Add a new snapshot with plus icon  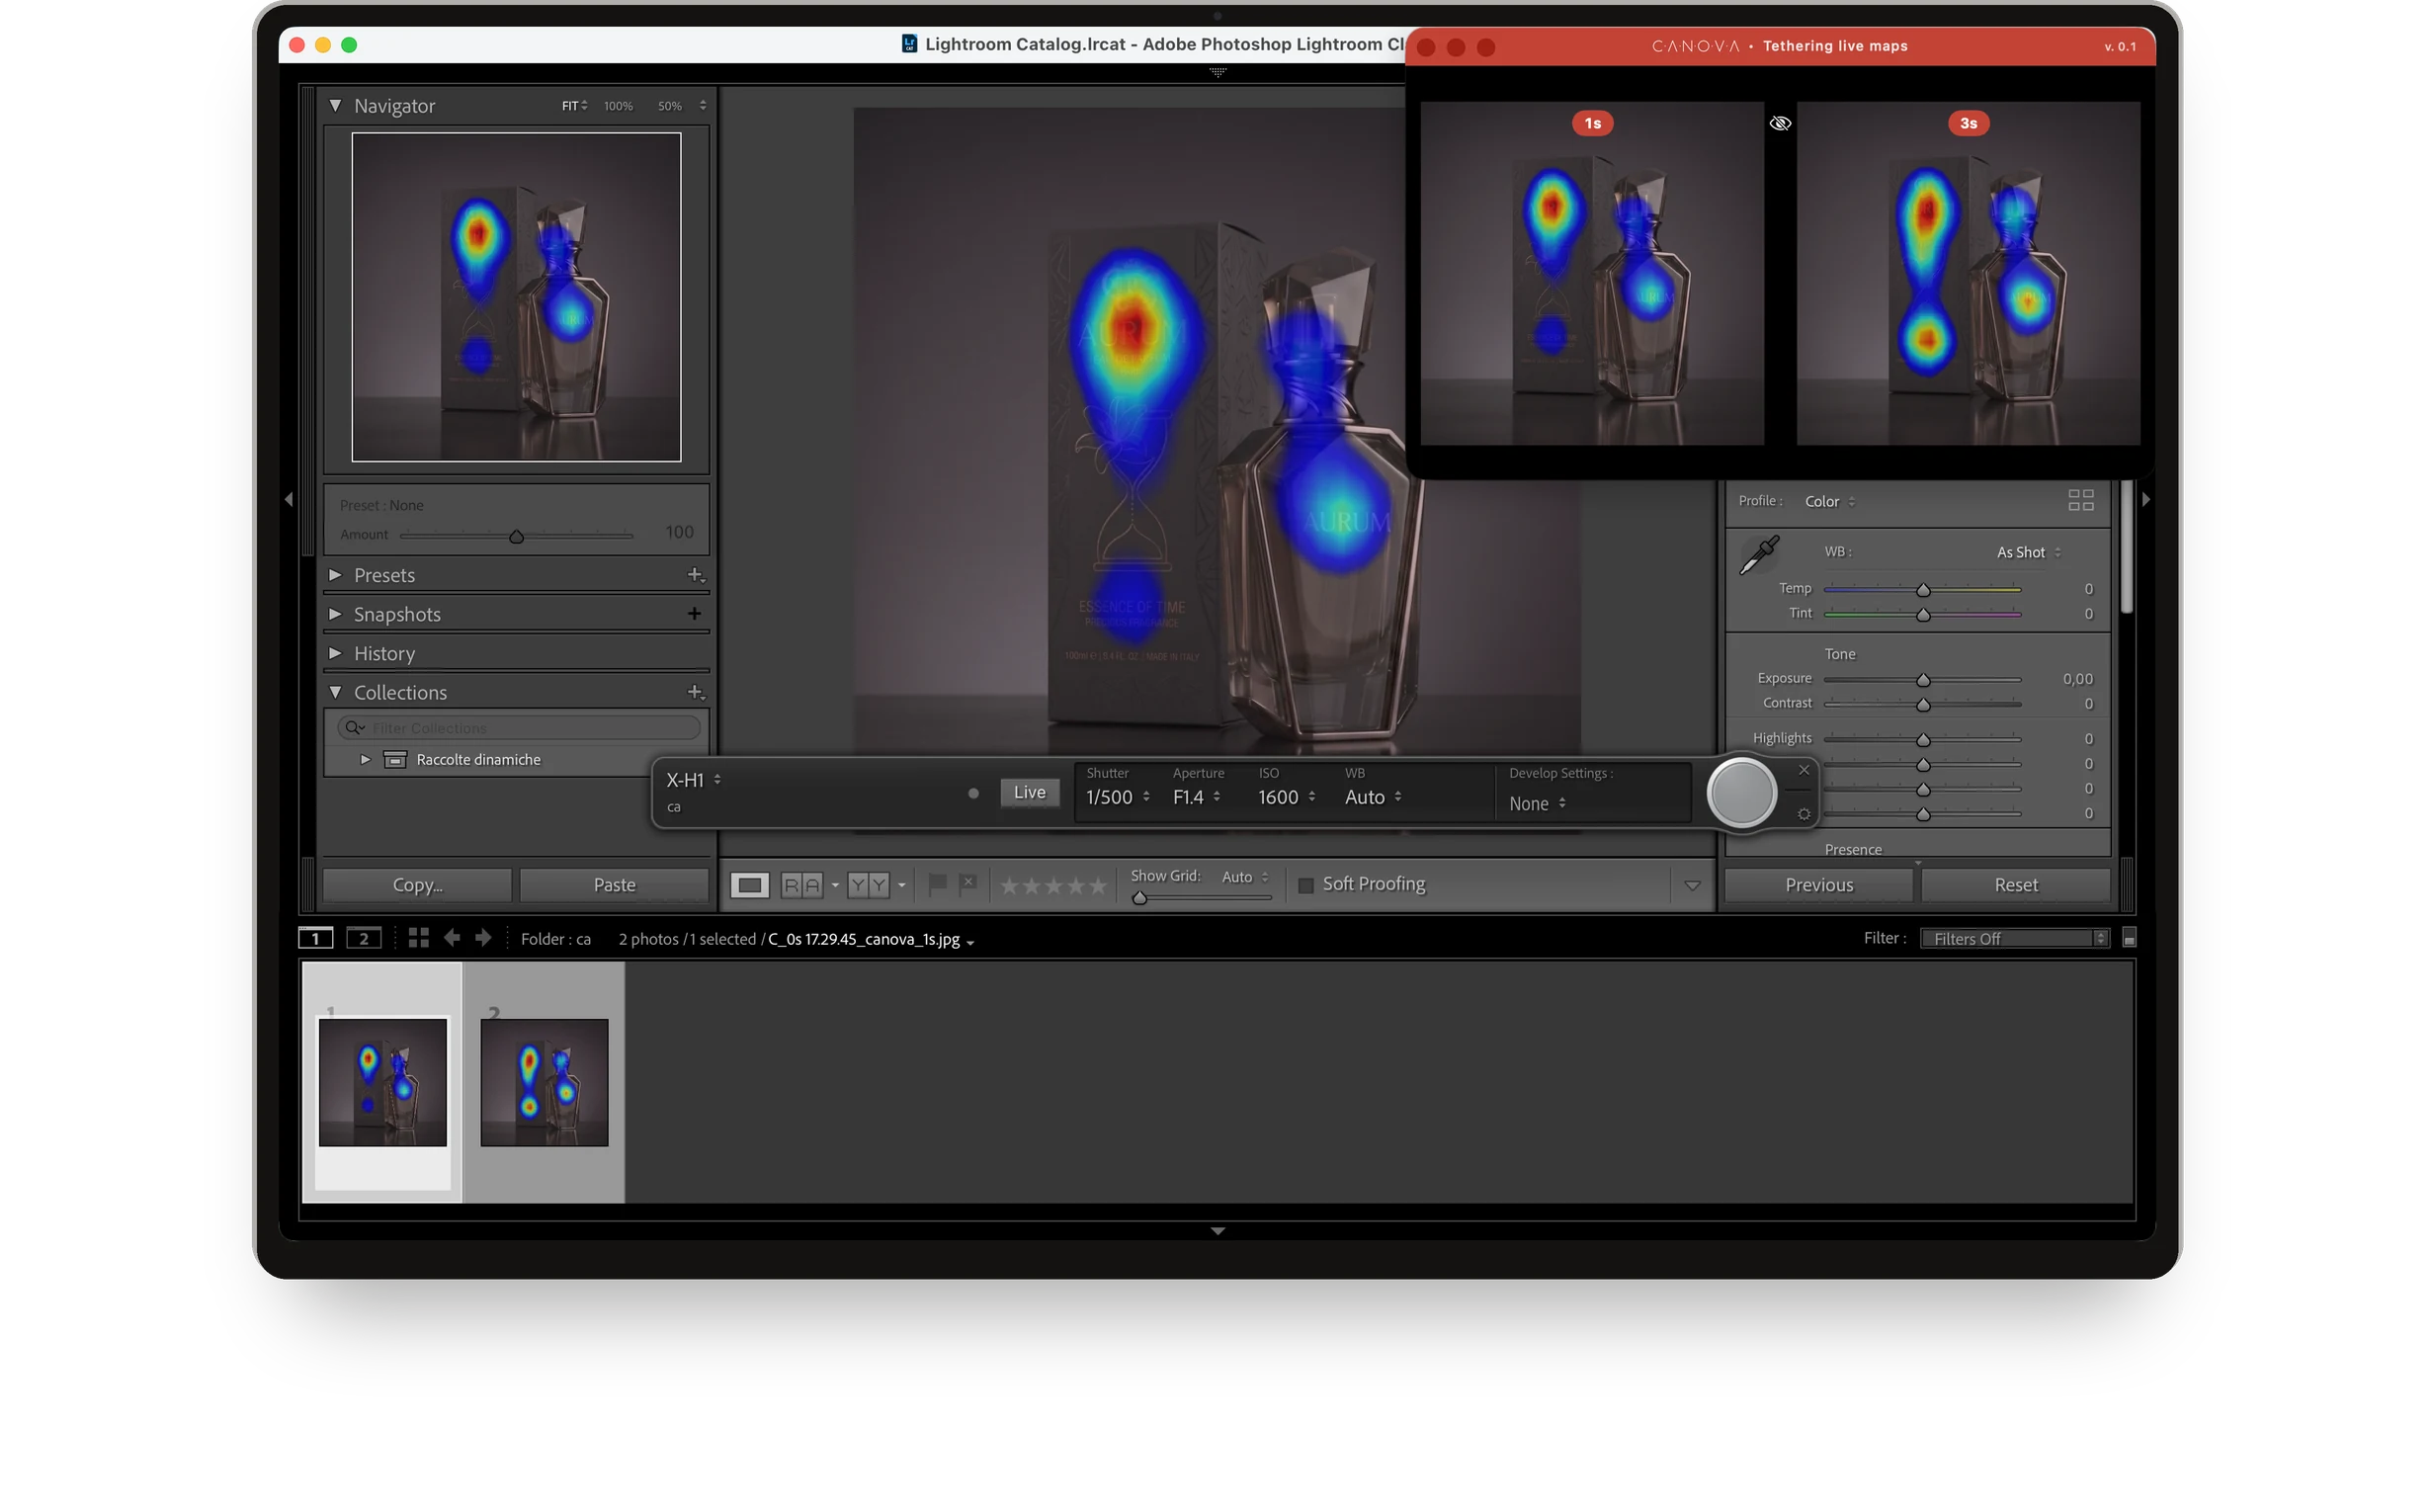(x=694, y=613)
